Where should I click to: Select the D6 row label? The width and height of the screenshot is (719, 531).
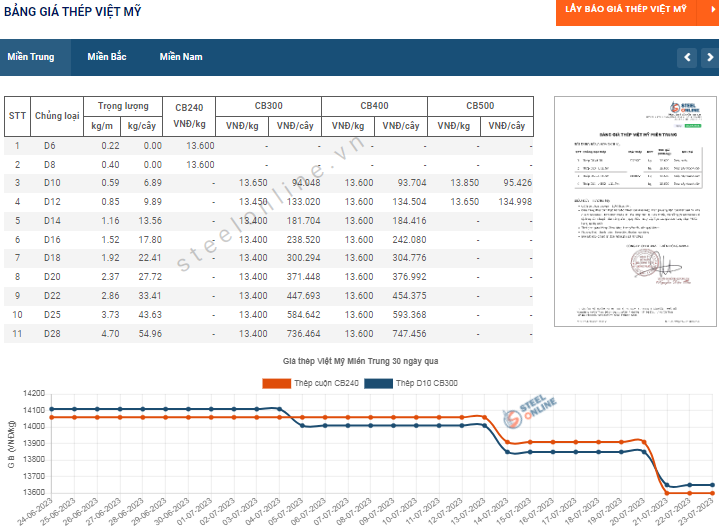coord(50,146)
